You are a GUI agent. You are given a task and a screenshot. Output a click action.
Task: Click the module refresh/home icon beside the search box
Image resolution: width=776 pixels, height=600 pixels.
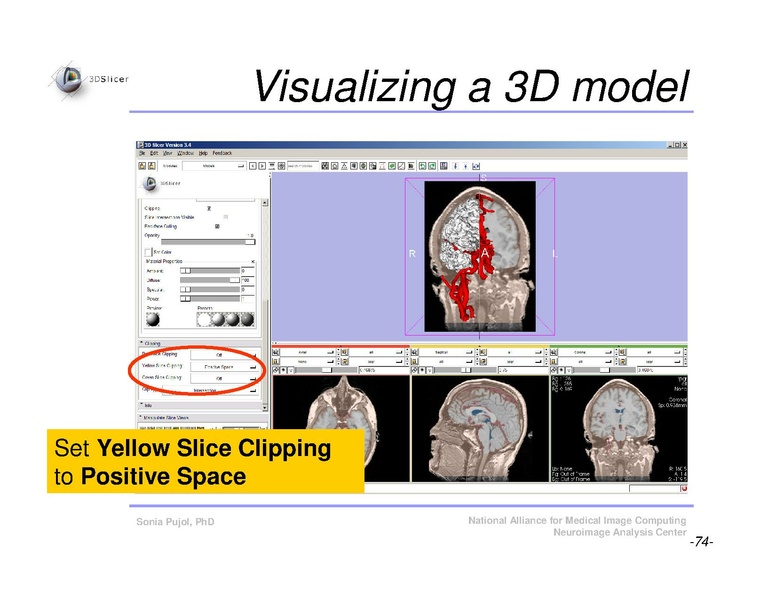pos(281,166)
